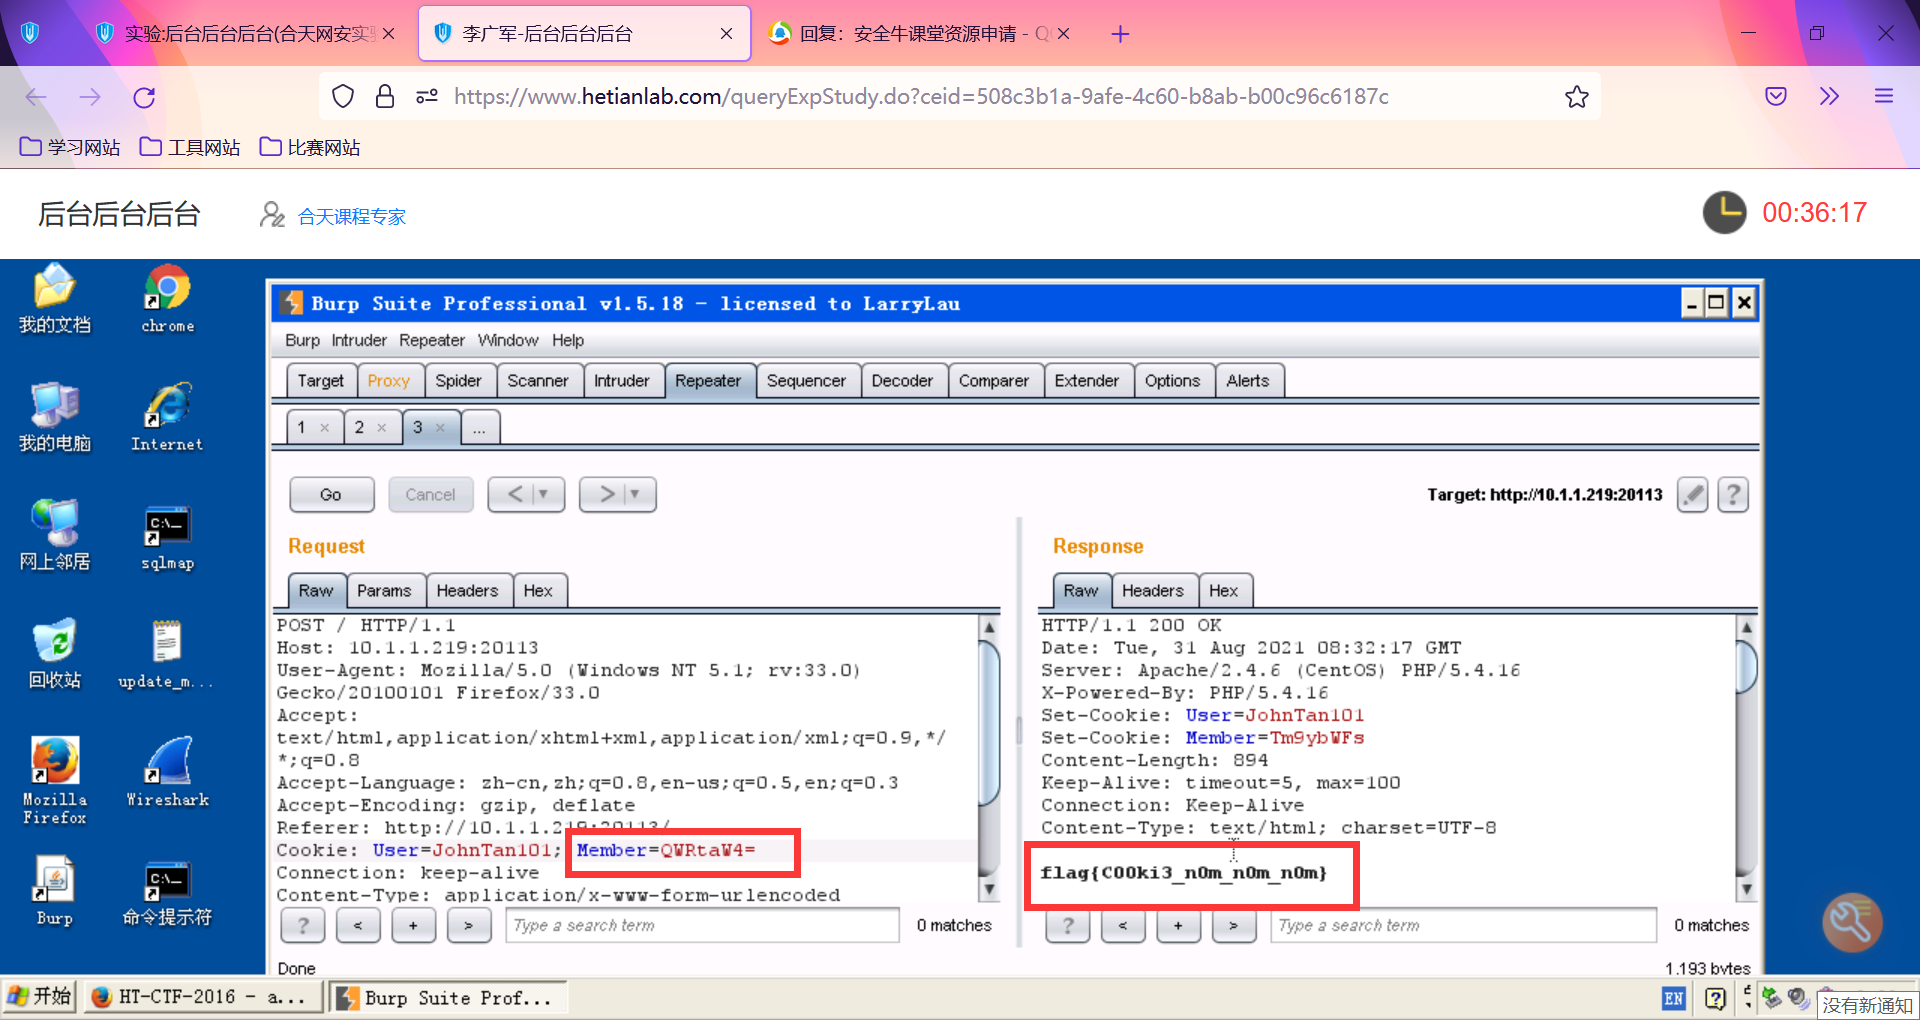1920x1020 pixels.
Task: Reload the page with the refresh icon
Action: [144, 97]
